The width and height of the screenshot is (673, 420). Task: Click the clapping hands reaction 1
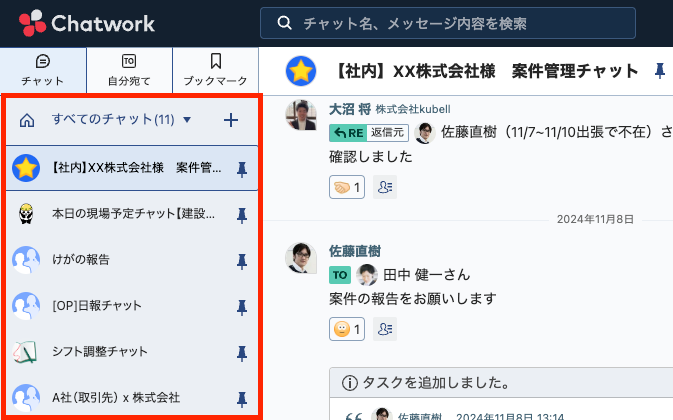347,187
